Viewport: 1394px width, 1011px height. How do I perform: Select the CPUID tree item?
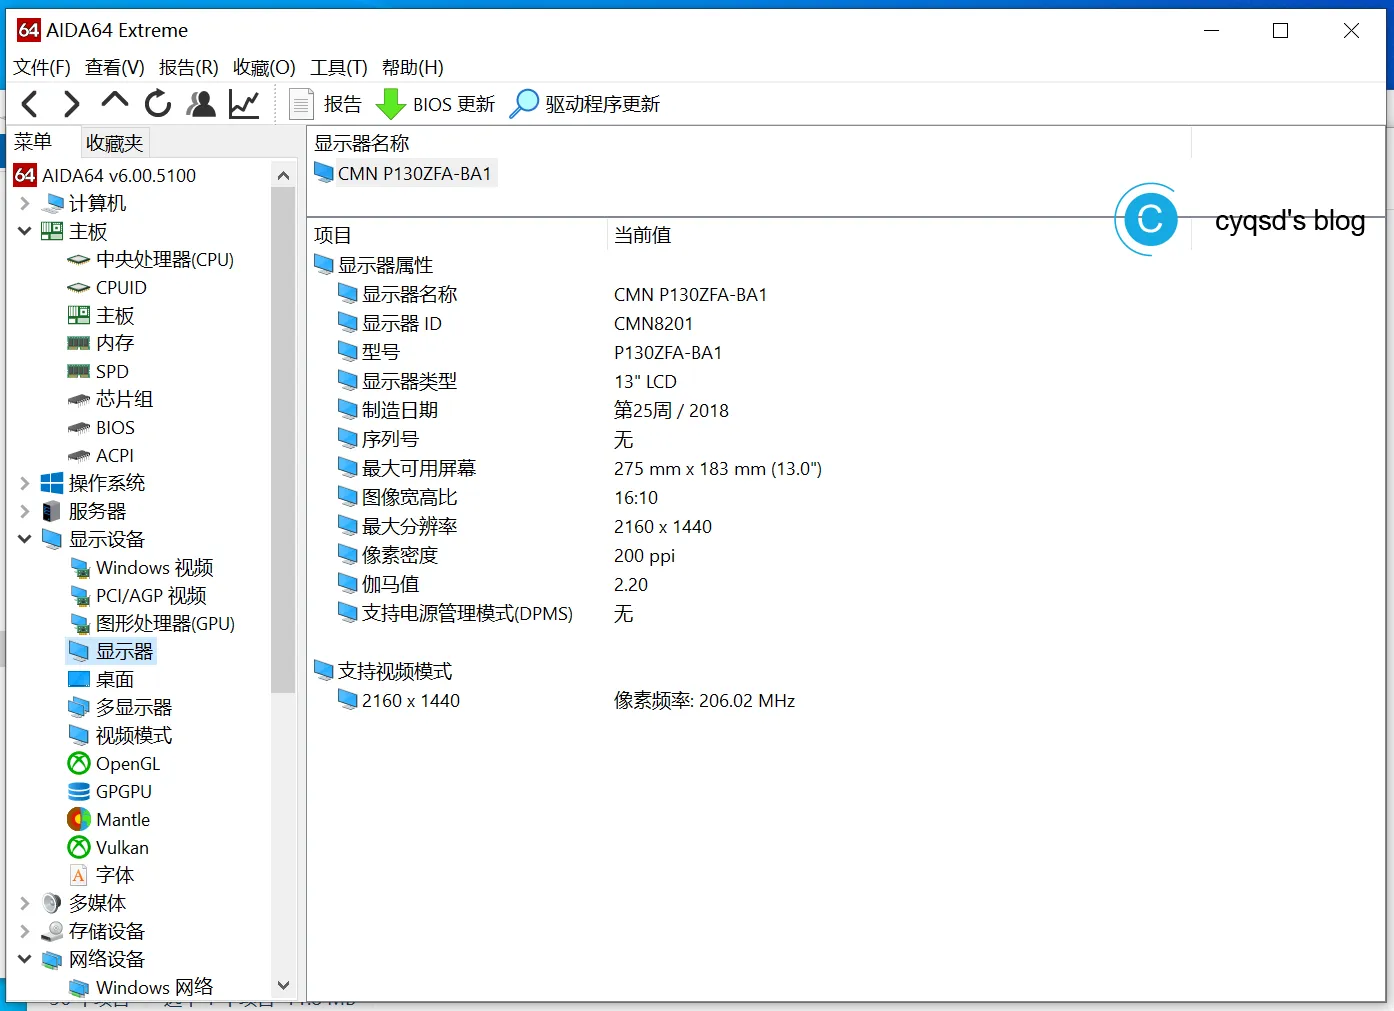pos(107,288)
